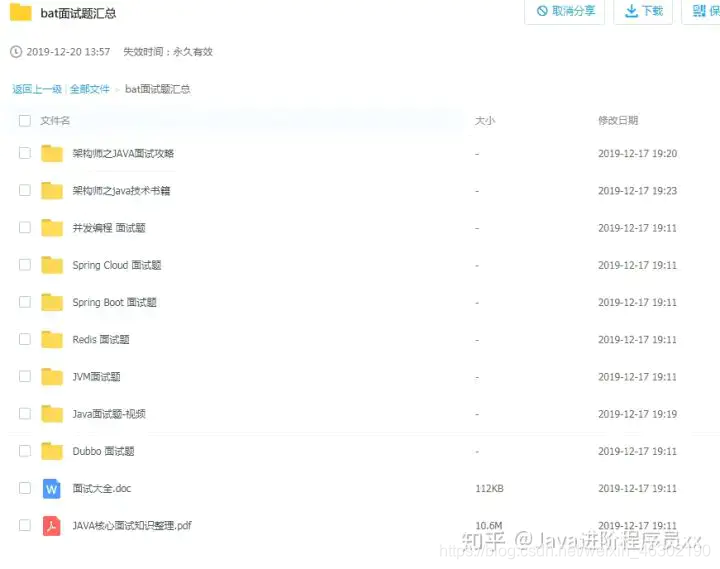720x569 pixels.
Task: Click the bat面试题汇总 folder icon in header
Action: [x=21, y=12]
